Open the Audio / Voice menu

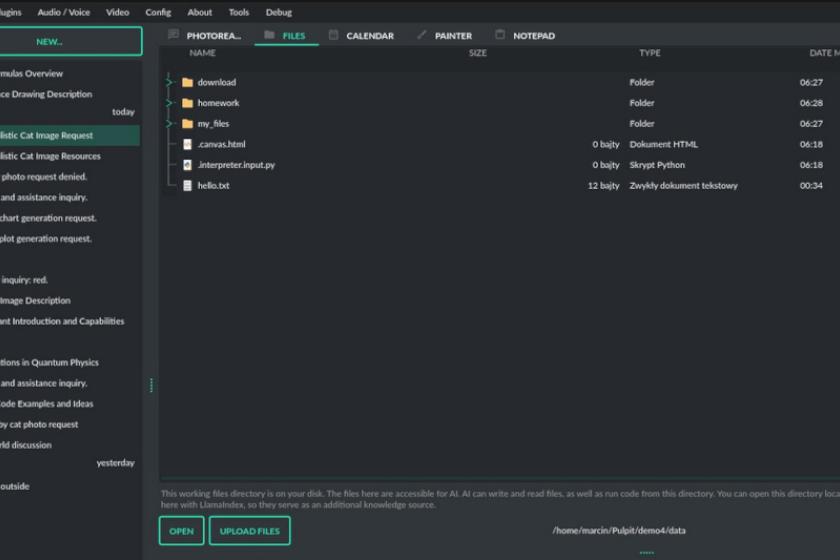click(64, 12)
